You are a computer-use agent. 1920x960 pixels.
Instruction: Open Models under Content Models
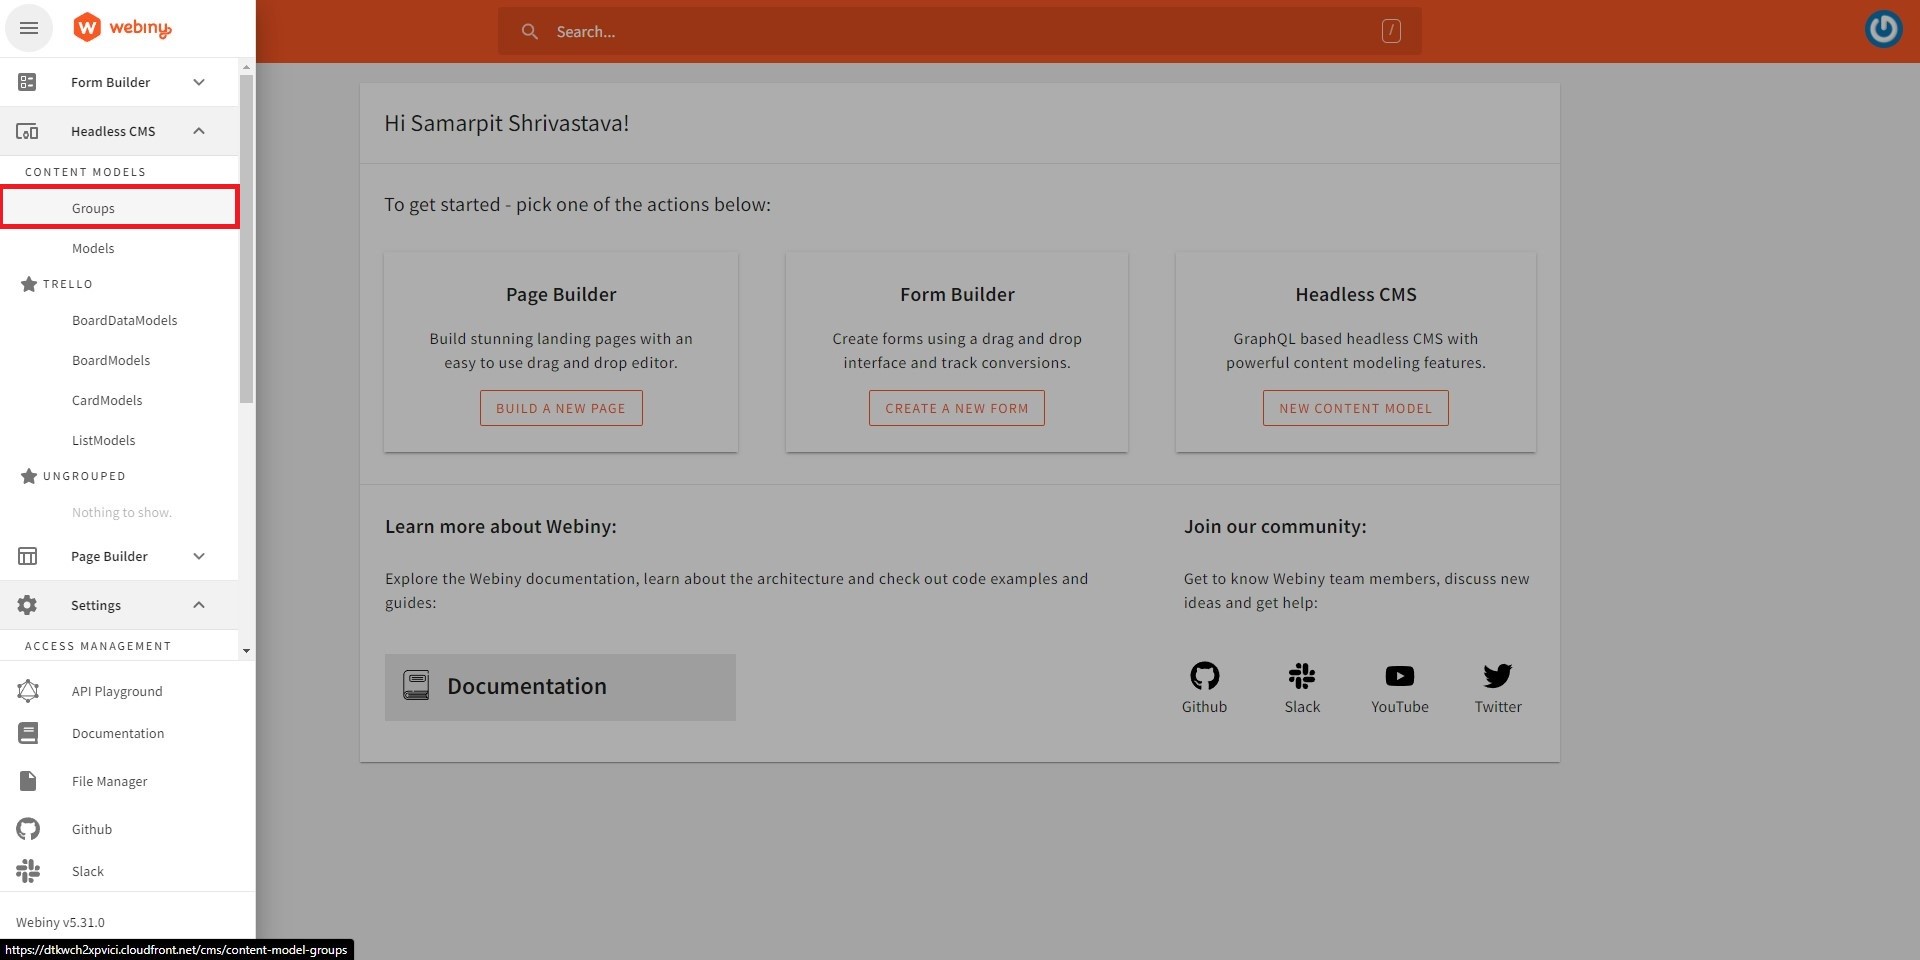[119, 248]
